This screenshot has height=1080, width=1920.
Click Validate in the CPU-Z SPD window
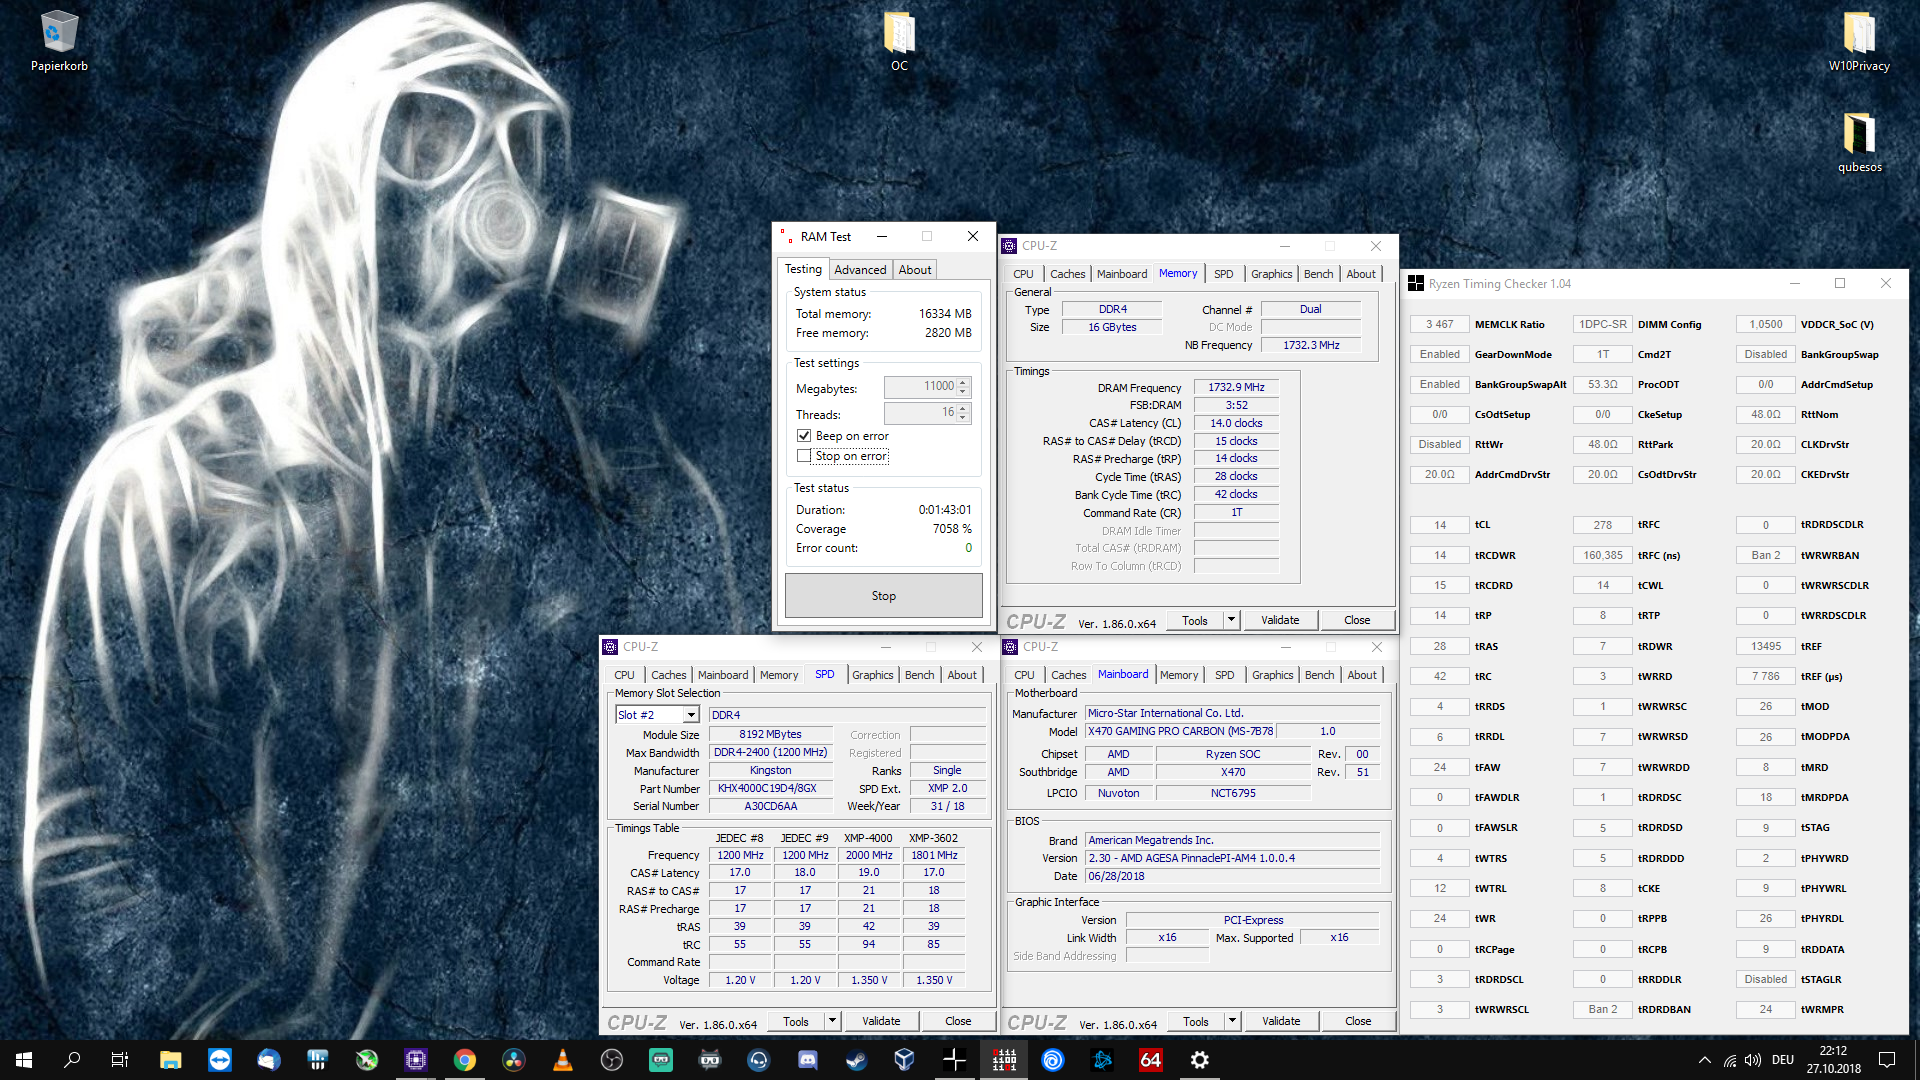point(881,1021)
